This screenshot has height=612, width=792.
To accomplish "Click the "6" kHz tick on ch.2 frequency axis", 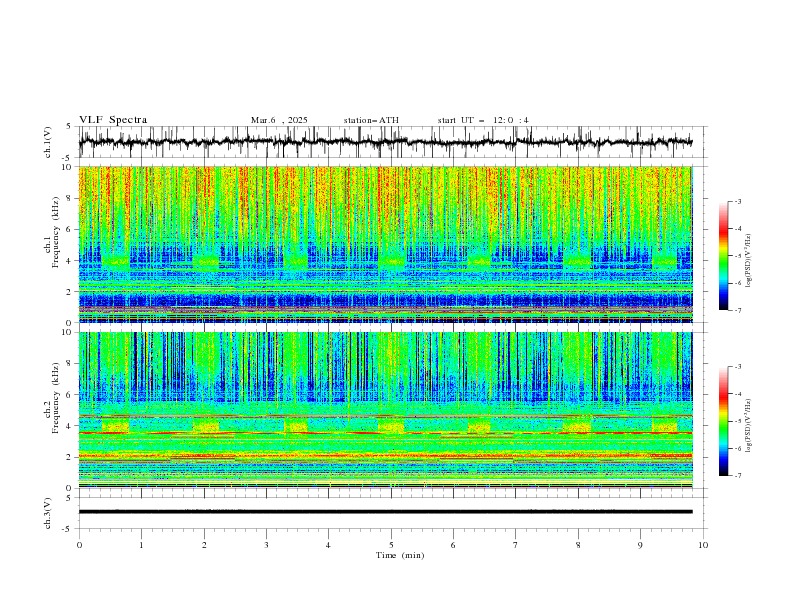I will (x=71, y=395).
